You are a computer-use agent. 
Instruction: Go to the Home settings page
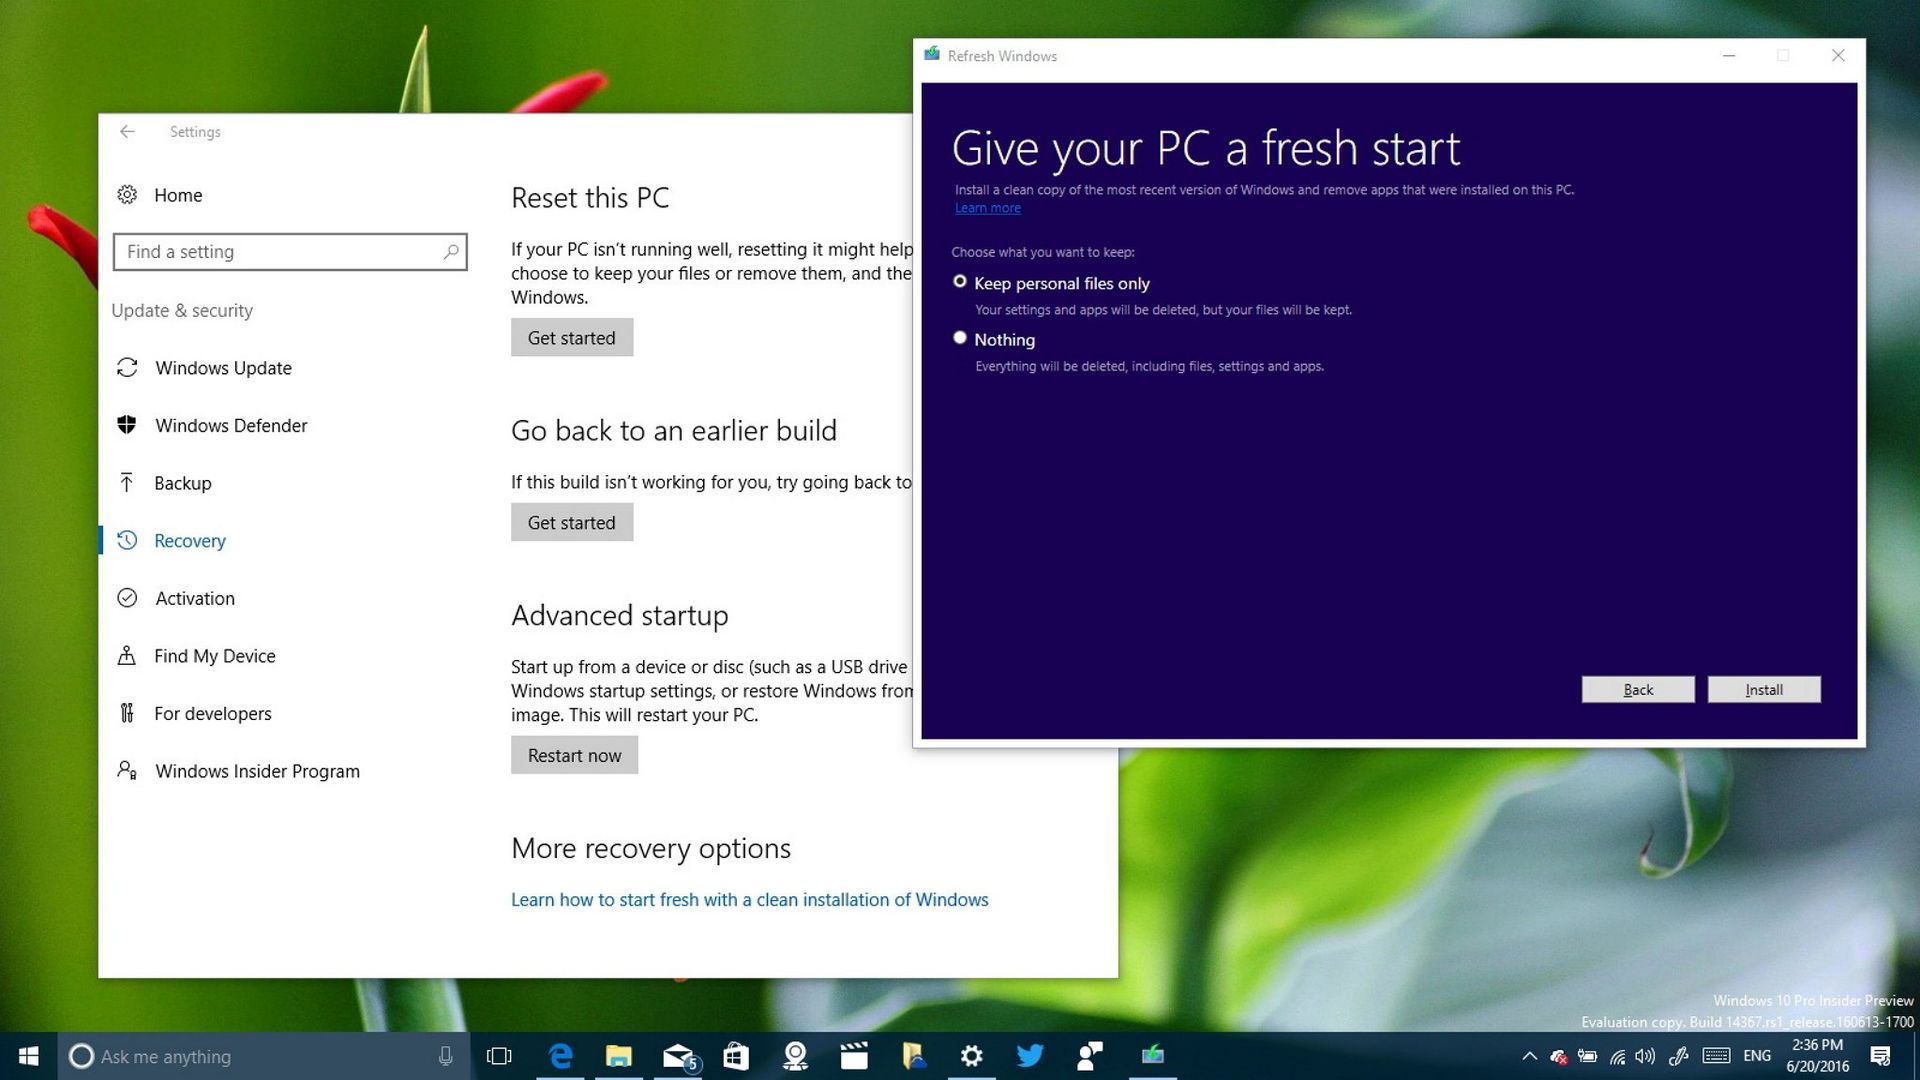(178, 195)
